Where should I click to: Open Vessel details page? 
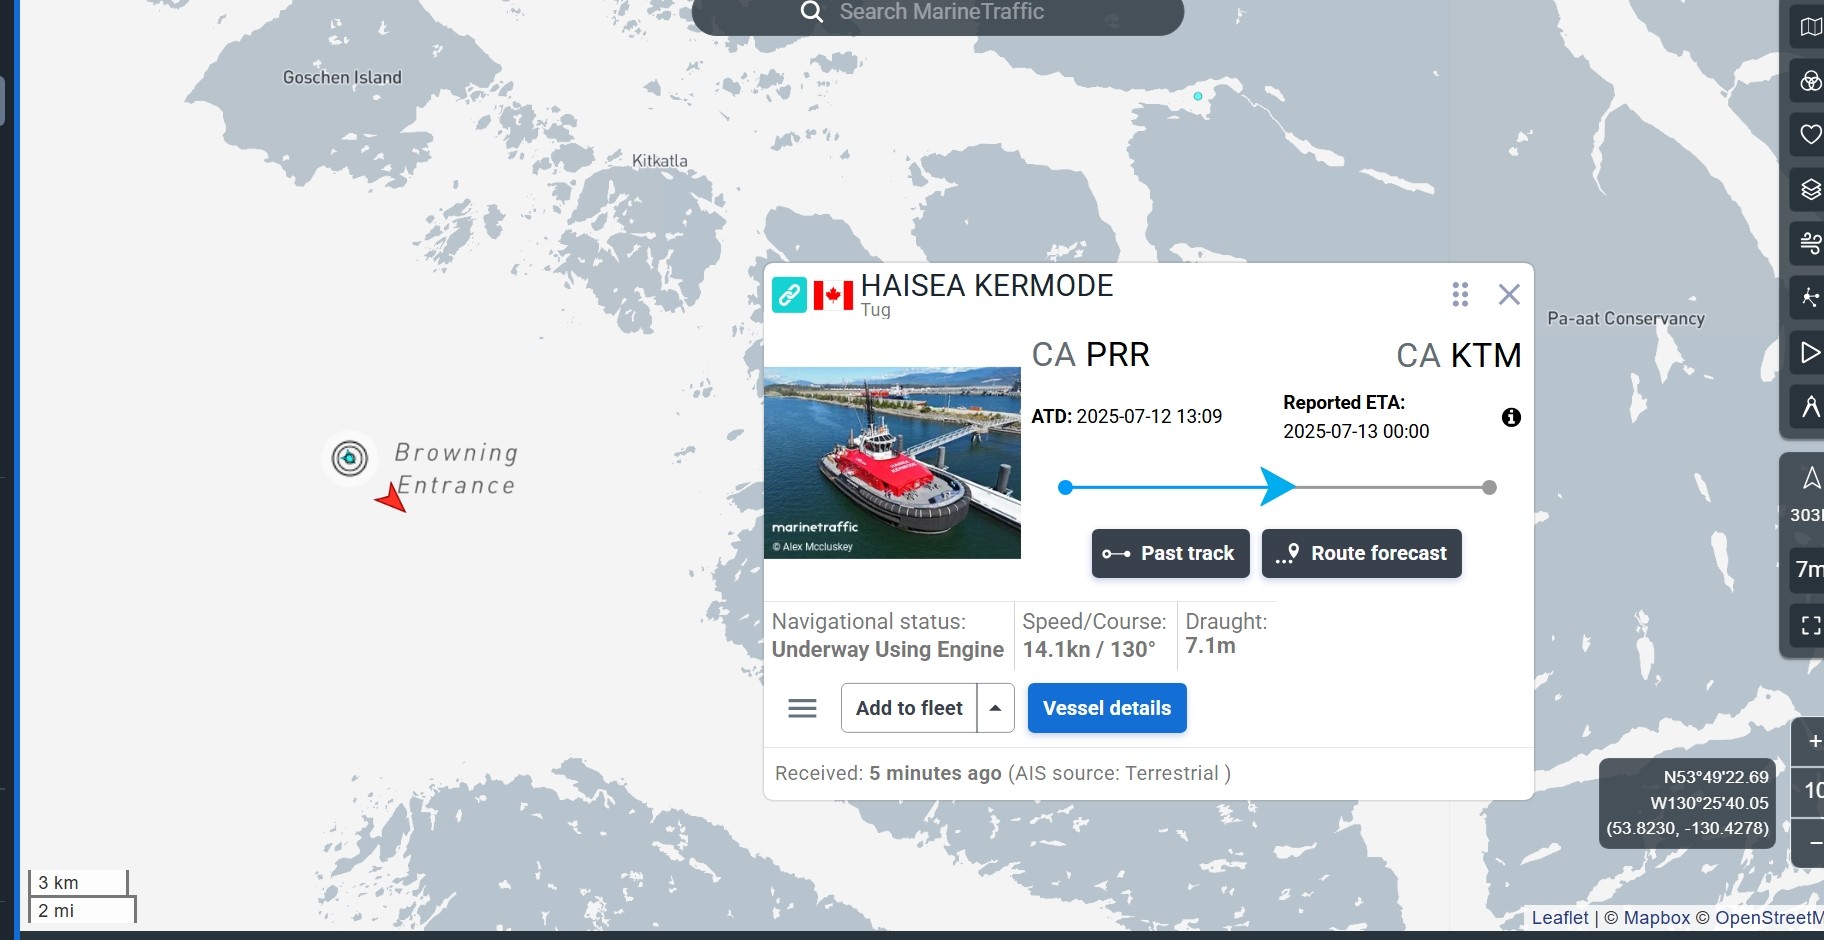(x=1106, y=708)
